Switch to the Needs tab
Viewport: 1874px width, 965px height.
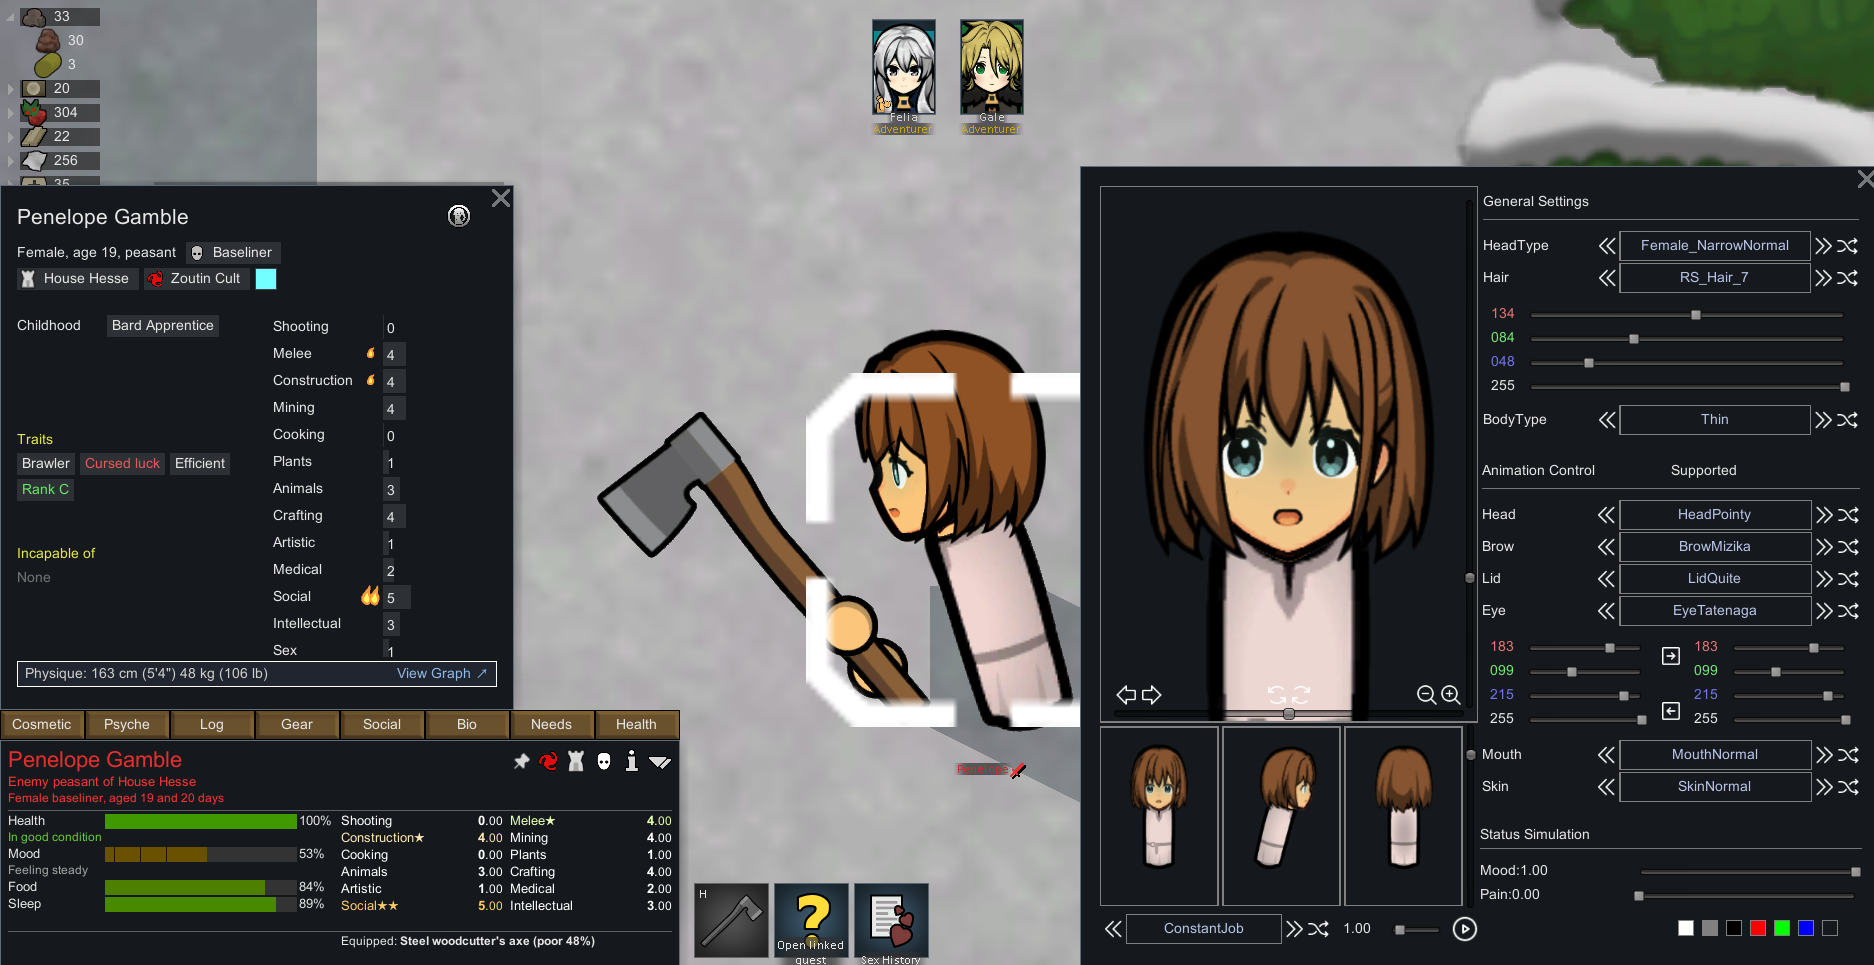552,725
